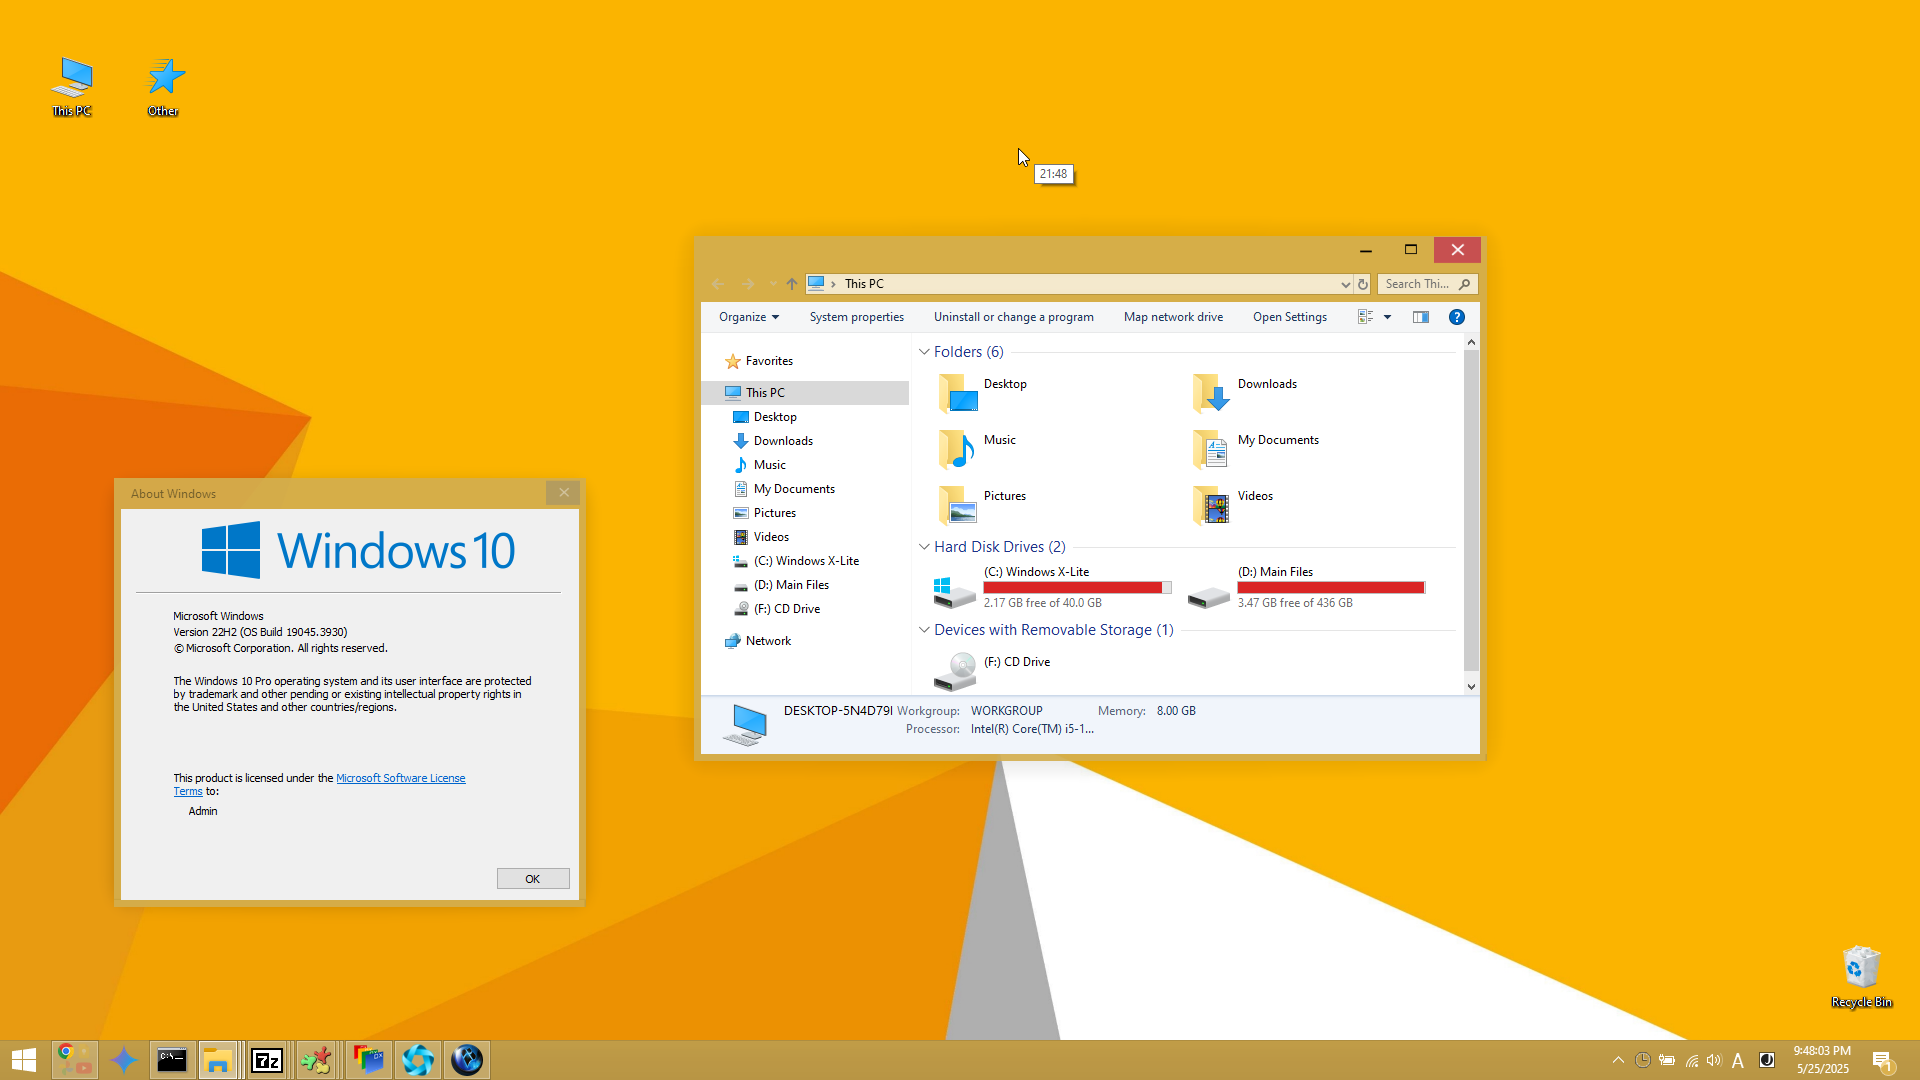Screen dimensions: 1920x1080
Task: Open the This PC desktop shortcut
Action: 72,87
